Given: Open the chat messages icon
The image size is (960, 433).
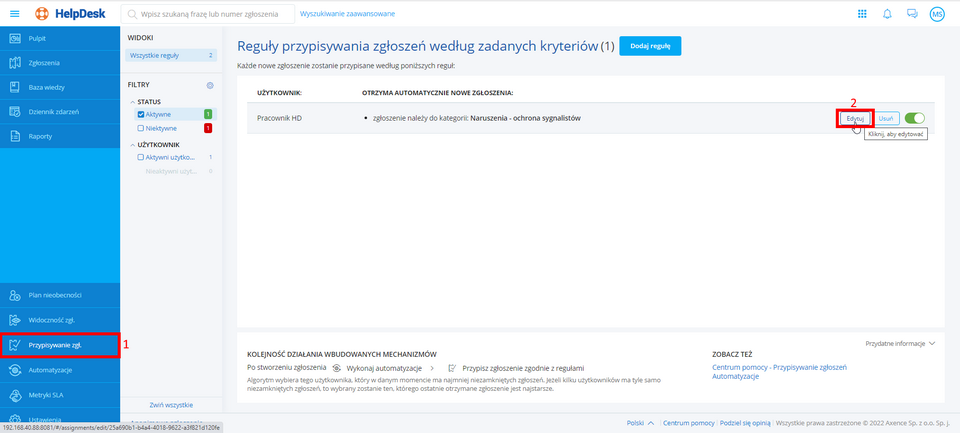Looking at the screenshot, I should tap(912, 14).
